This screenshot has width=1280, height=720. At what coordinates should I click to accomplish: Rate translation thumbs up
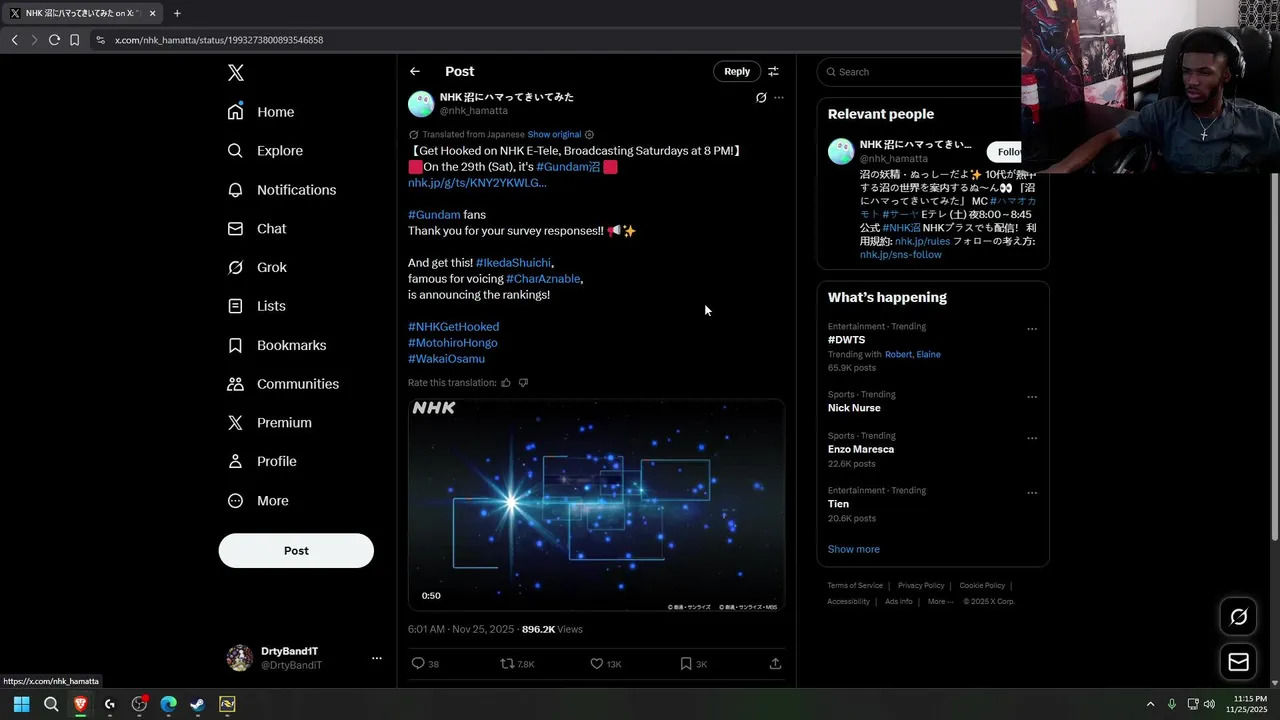[506, 383]
